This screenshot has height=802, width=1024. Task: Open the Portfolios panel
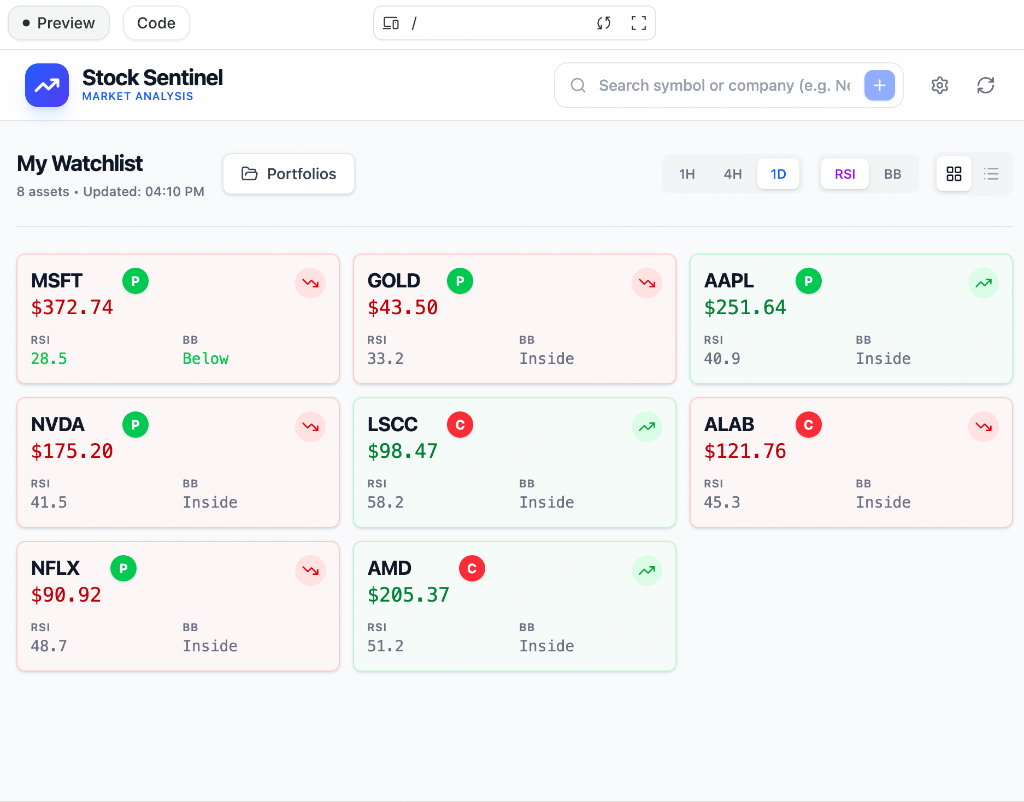click(288, 173)
